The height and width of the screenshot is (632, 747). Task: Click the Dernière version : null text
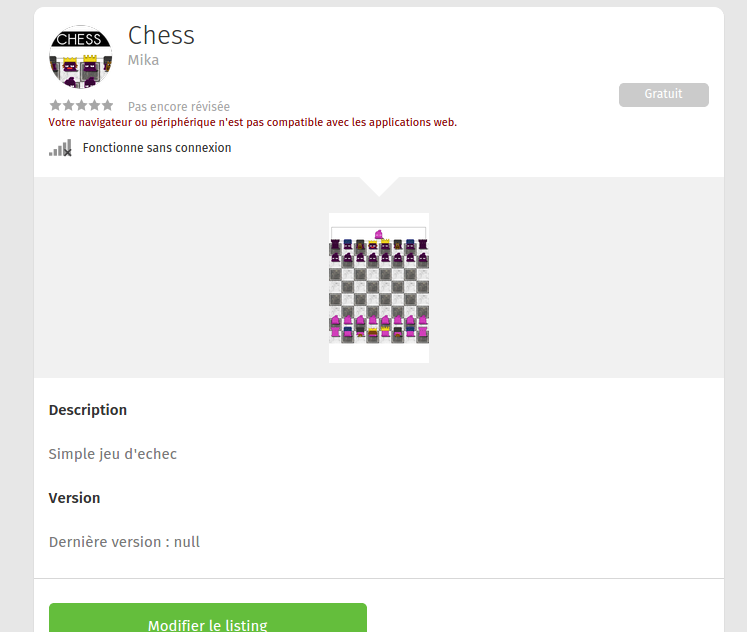click(x=124, y=542)
